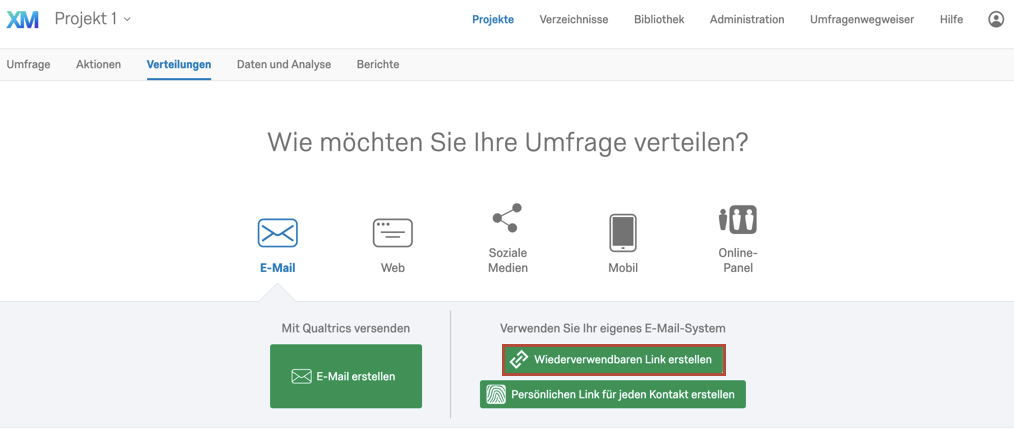Click Wiederverwendbaren Link erstellen button
This screenshot has width=1014, height=430.
614,360
